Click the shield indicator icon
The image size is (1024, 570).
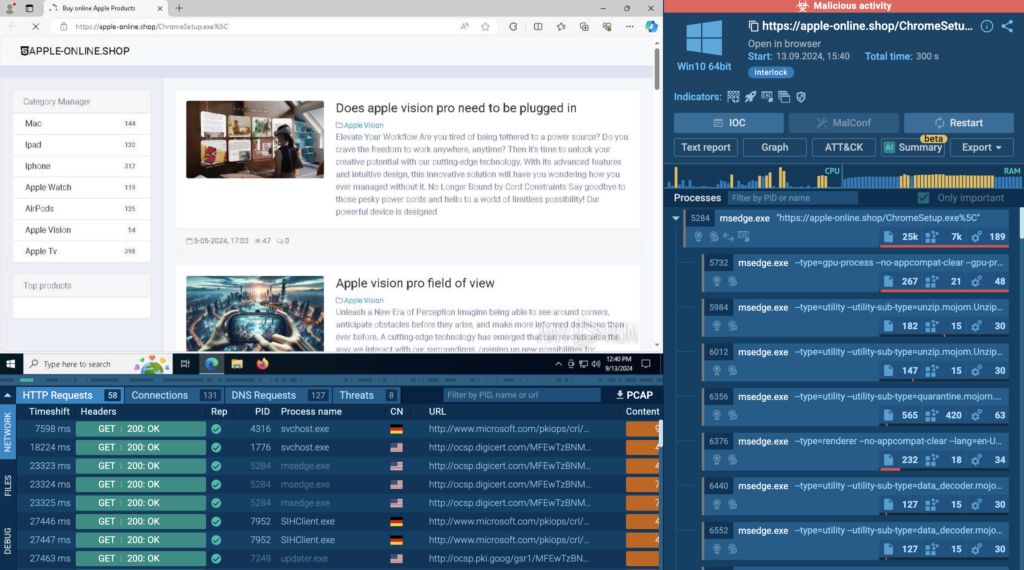tap(800, 97)
